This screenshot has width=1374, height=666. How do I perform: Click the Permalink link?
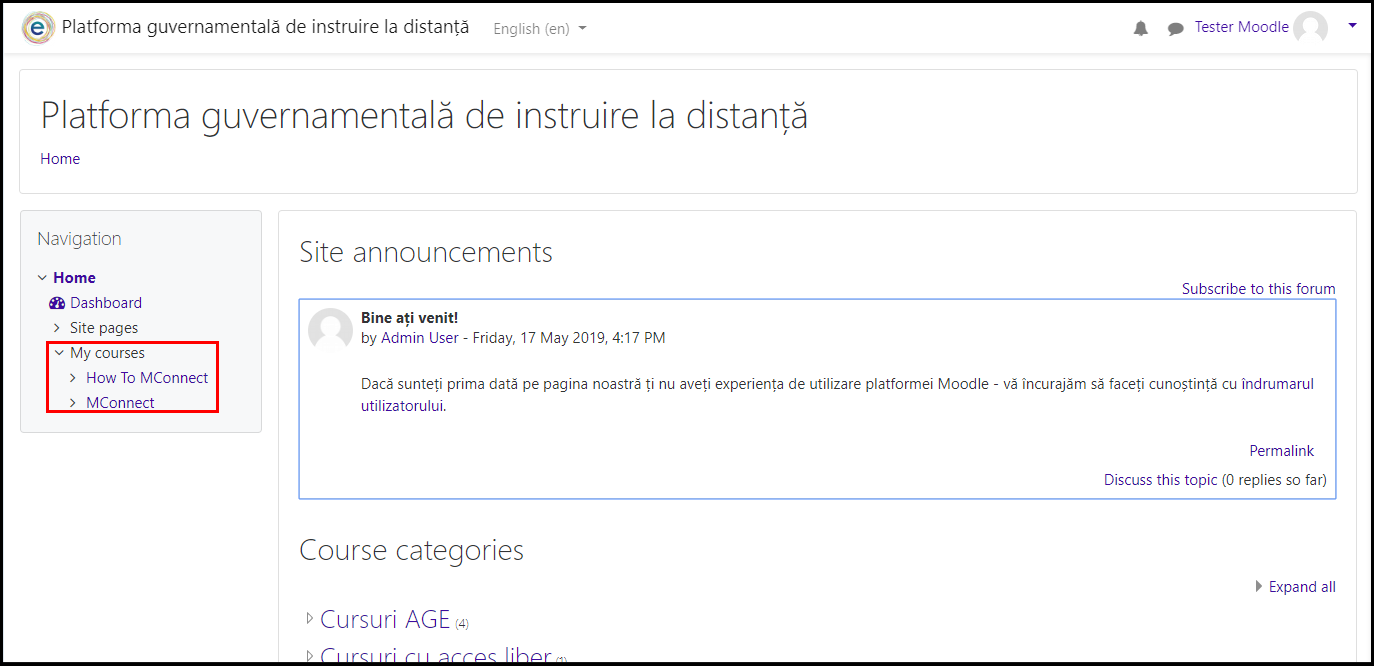[1282, 451]
